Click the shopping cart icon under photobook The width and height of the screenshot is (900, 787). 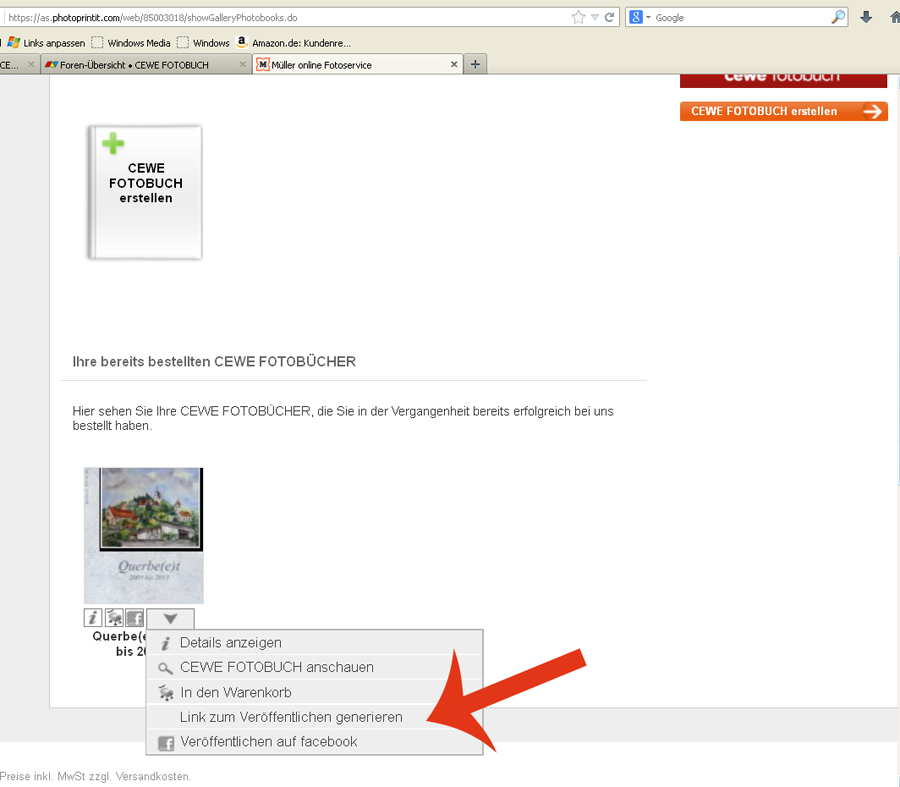point(114,618)
